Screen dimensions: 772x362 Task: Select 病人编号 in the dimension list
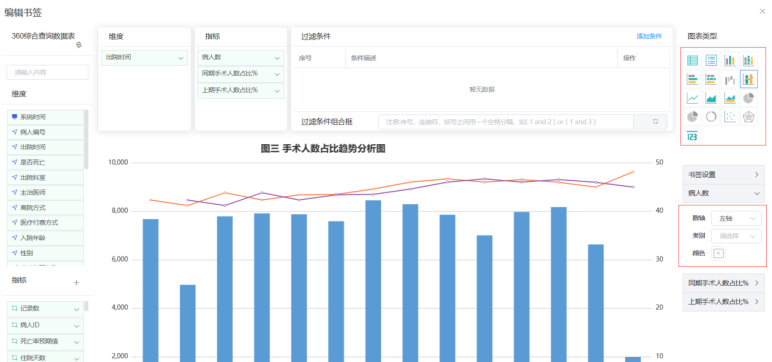point(45,132)
